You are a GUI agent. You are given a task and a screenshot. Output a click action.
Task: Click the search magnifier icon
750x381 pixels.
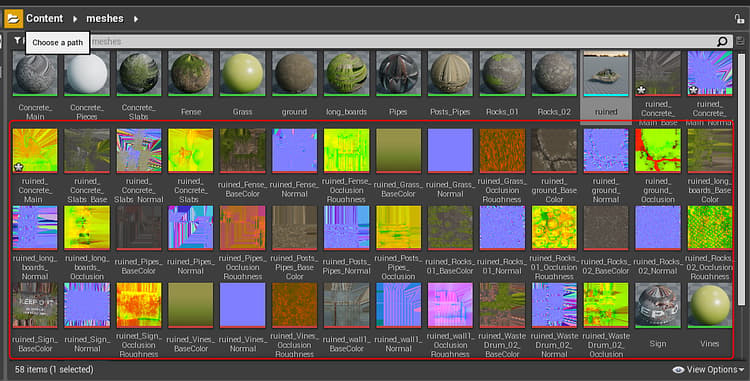(x=722, y=42)
